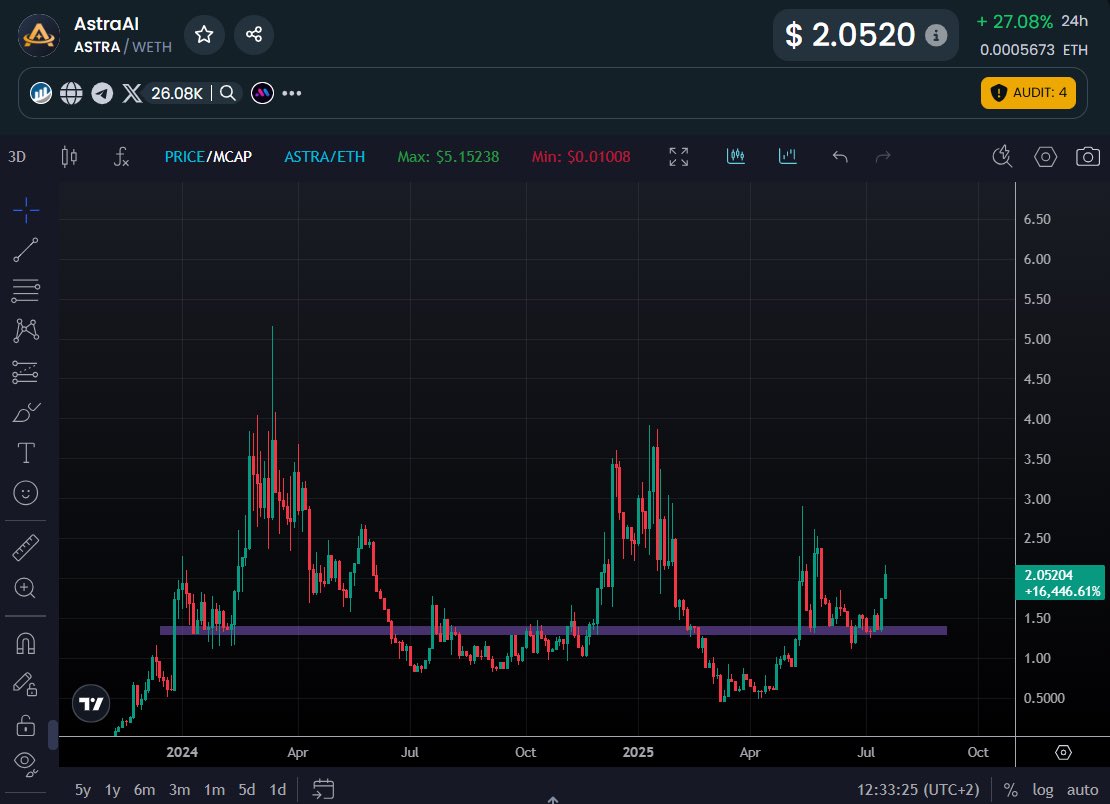
Task: Select the zoom in tool
Action: pos(25,588)
